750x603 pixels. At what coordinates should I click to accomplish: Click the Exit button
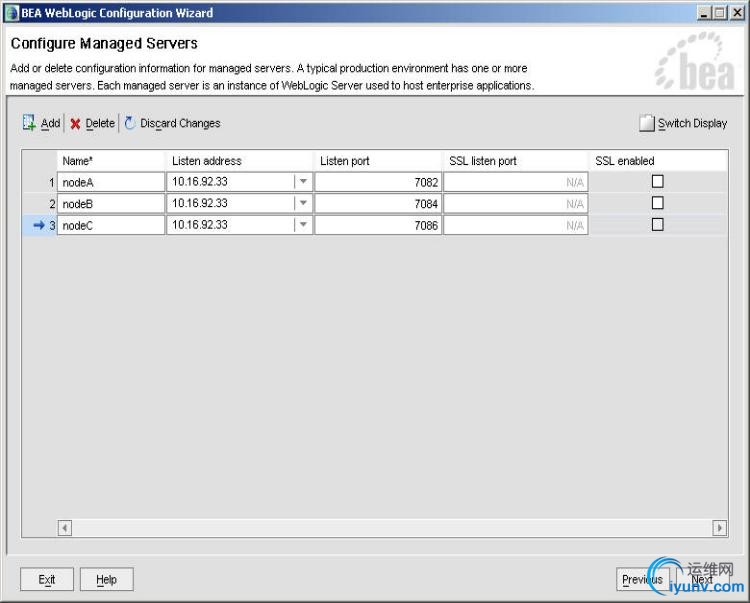click(x=47, y=579)
